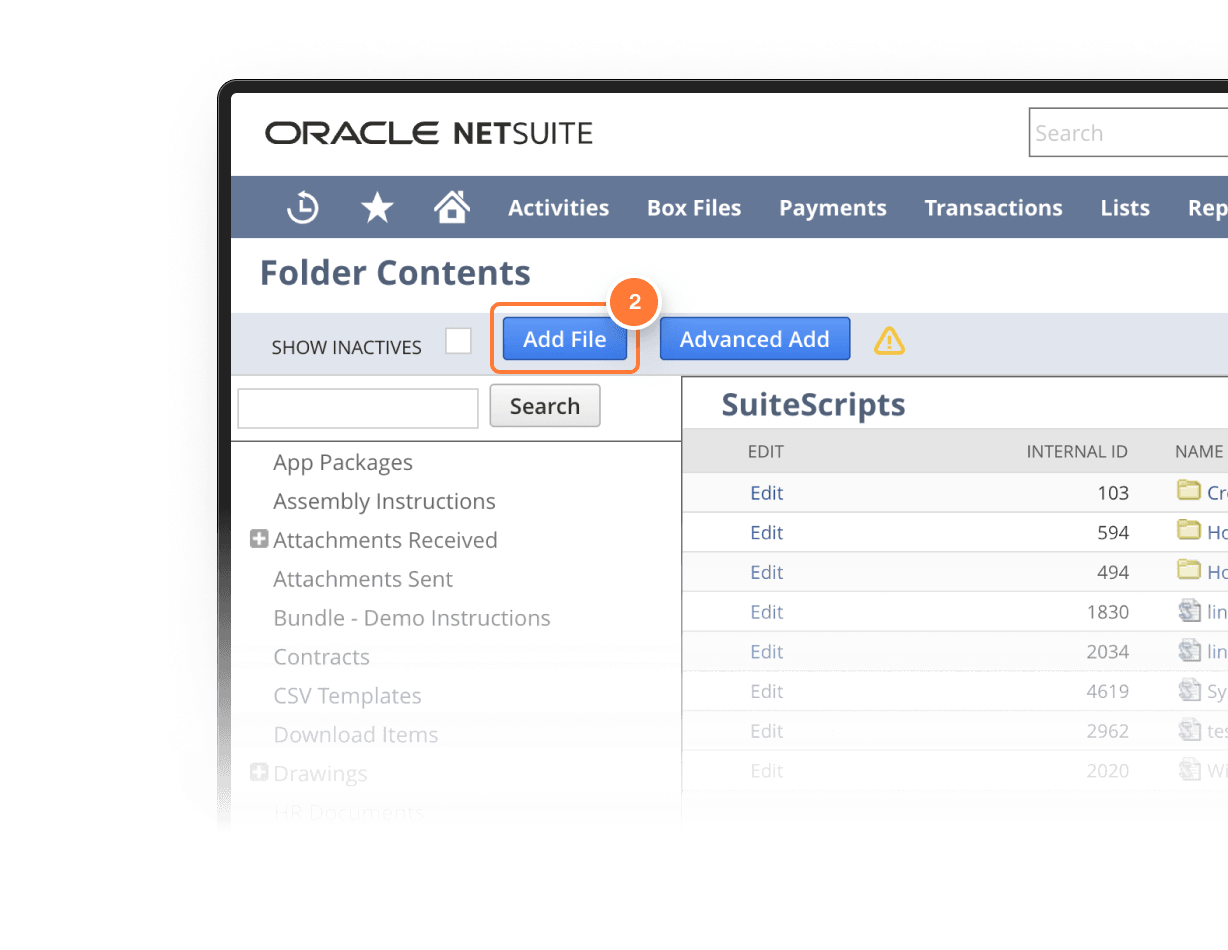Click the Folder Contents page title
Screen dimensions: 1228x950
(x=395, y=273)
